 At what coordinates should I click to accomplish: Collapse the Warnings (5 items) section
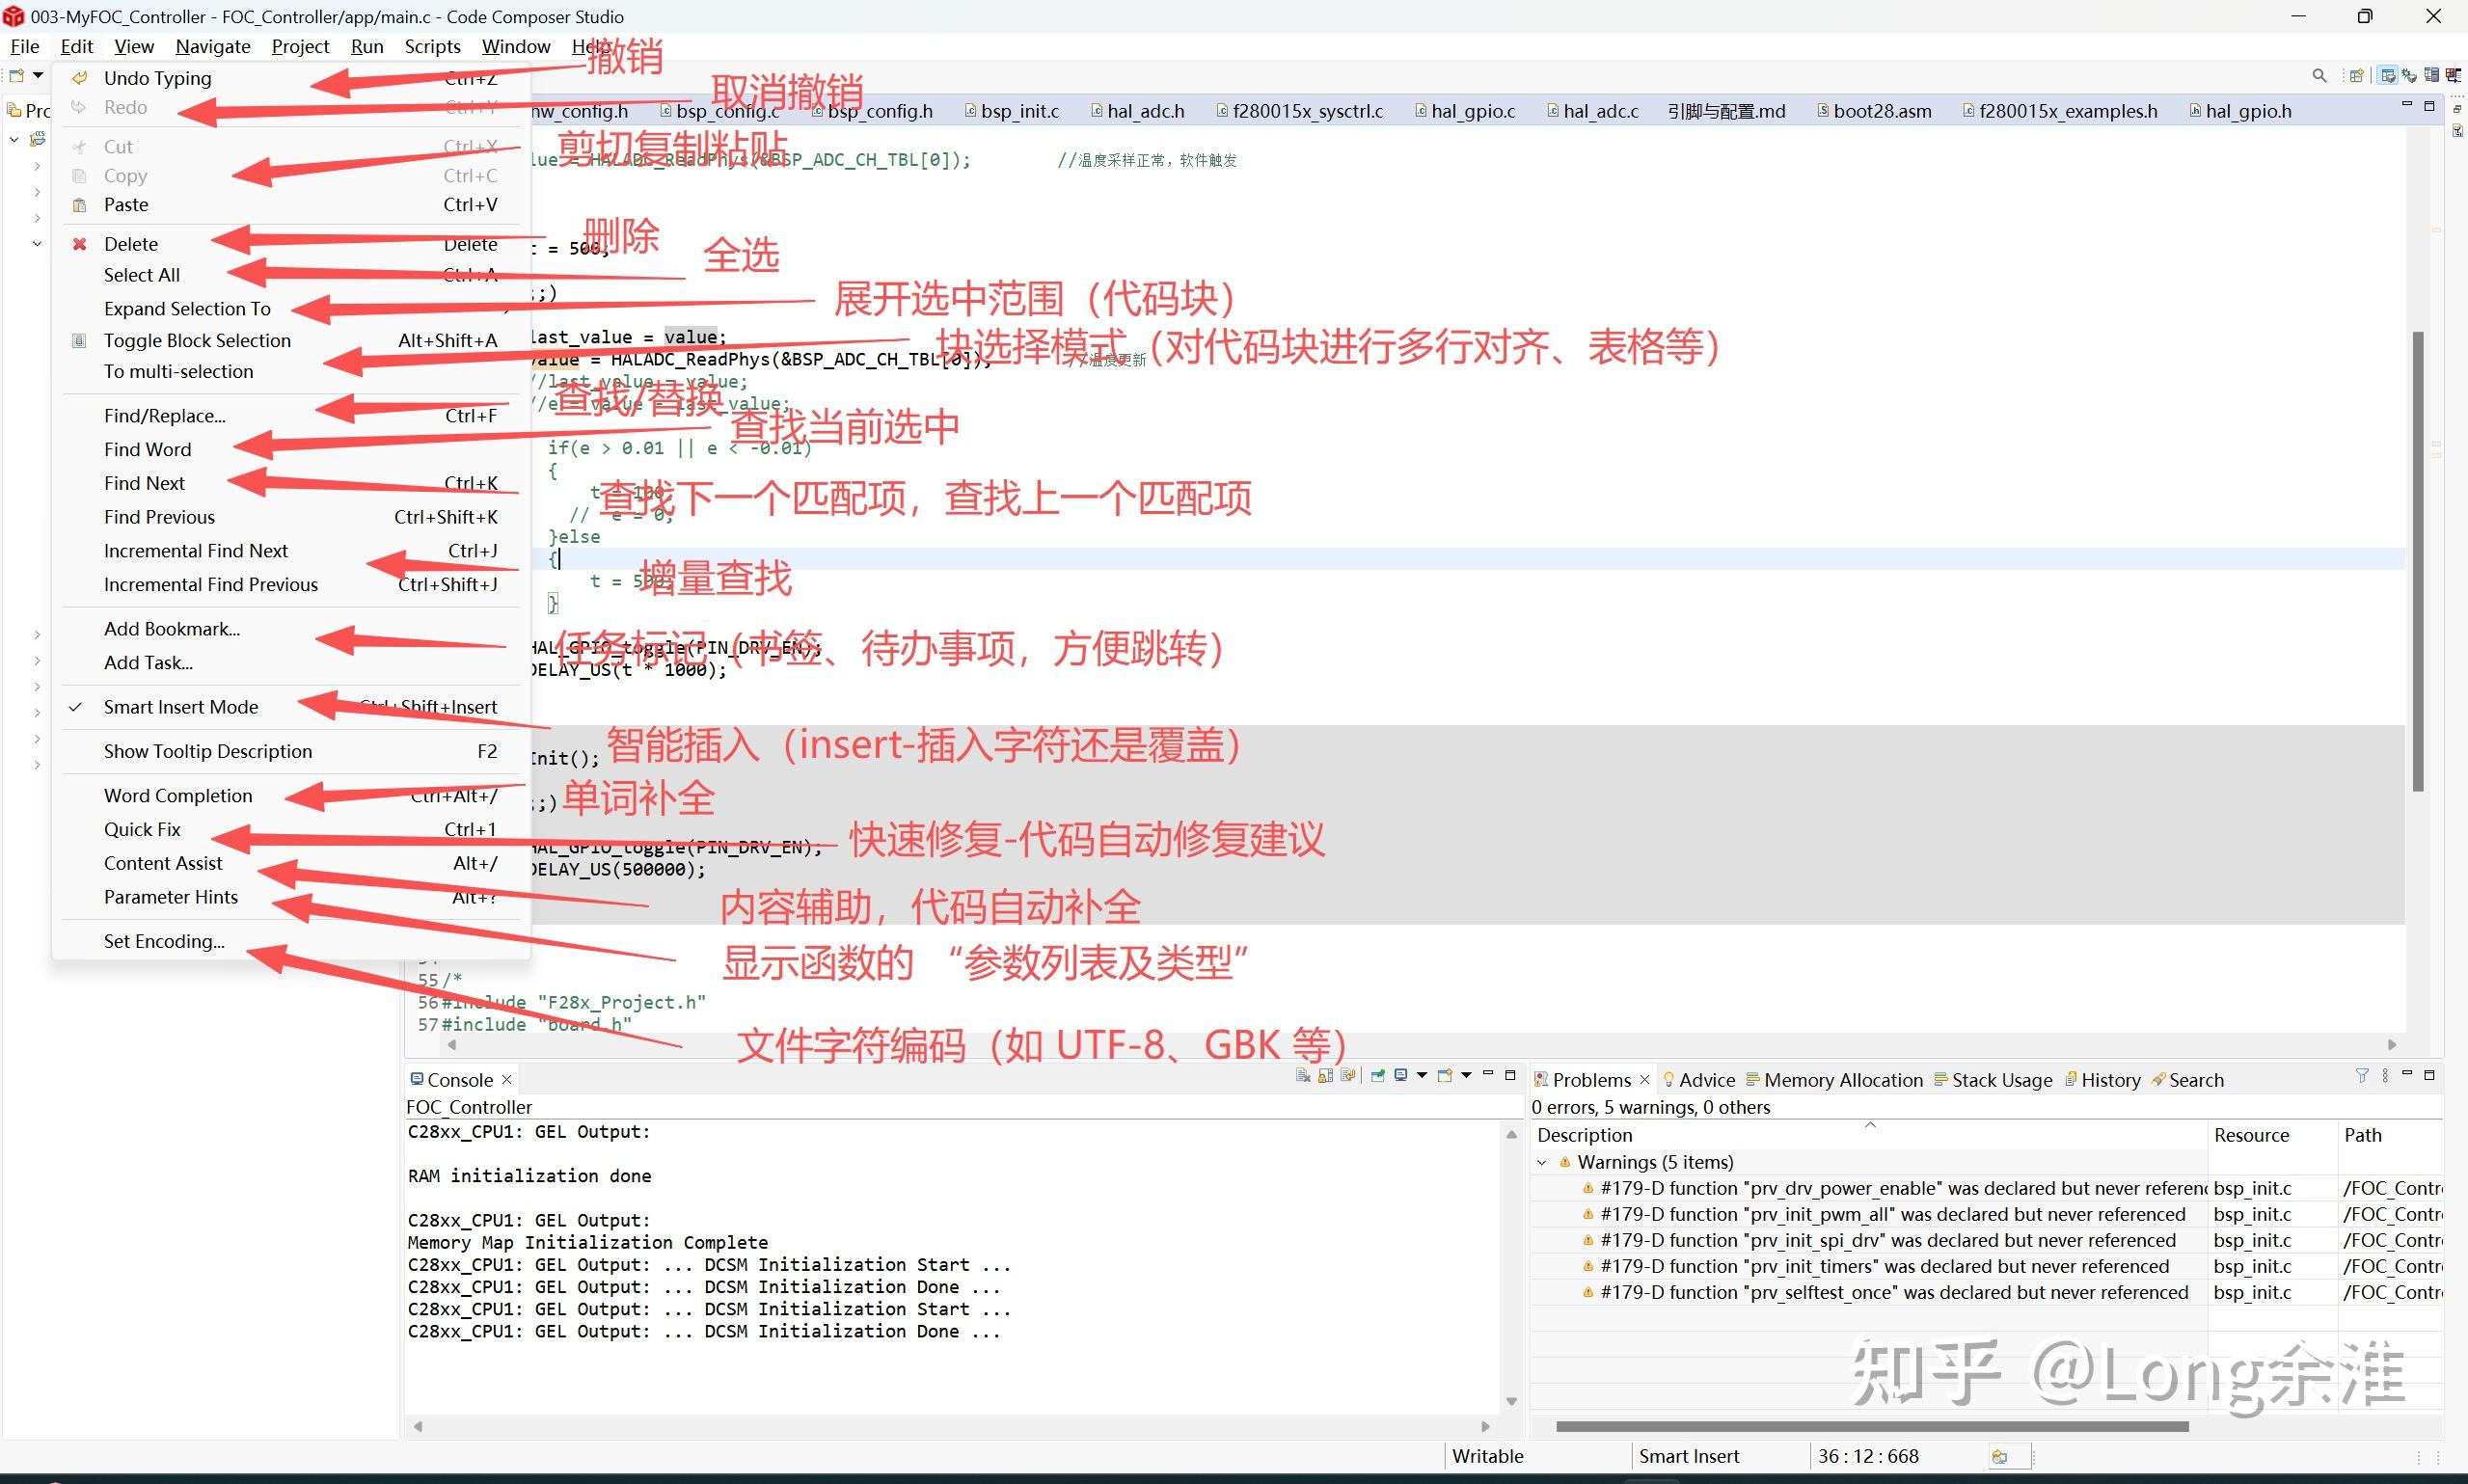[1544, 1161]
